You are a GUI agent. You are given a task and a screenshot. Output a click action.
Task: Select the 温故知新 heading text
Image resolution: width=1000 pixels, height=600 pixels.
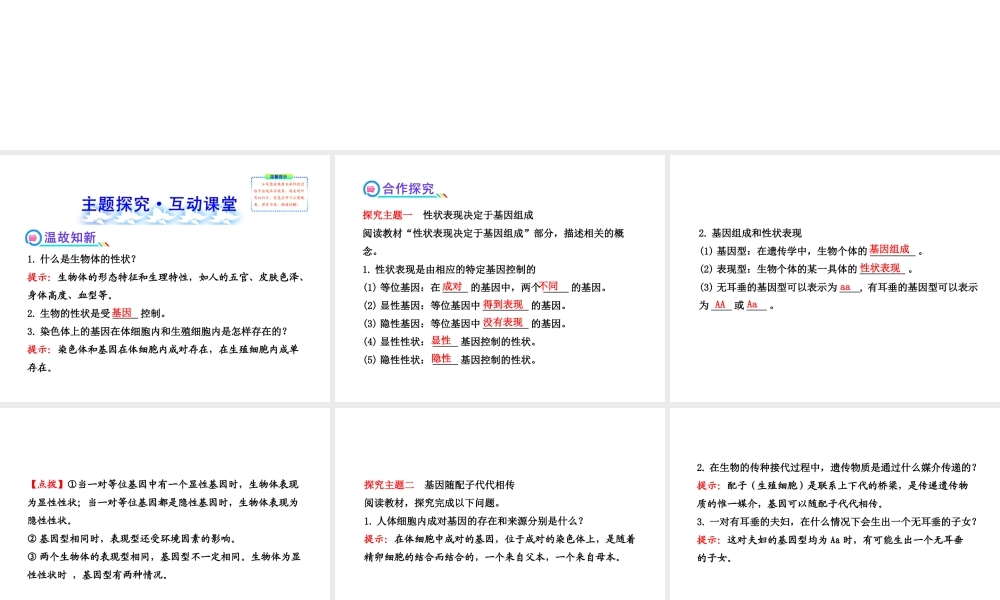(70, 238)
